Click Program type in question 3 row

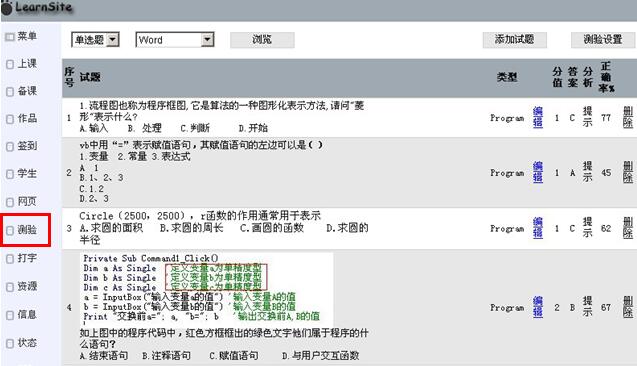507,229
